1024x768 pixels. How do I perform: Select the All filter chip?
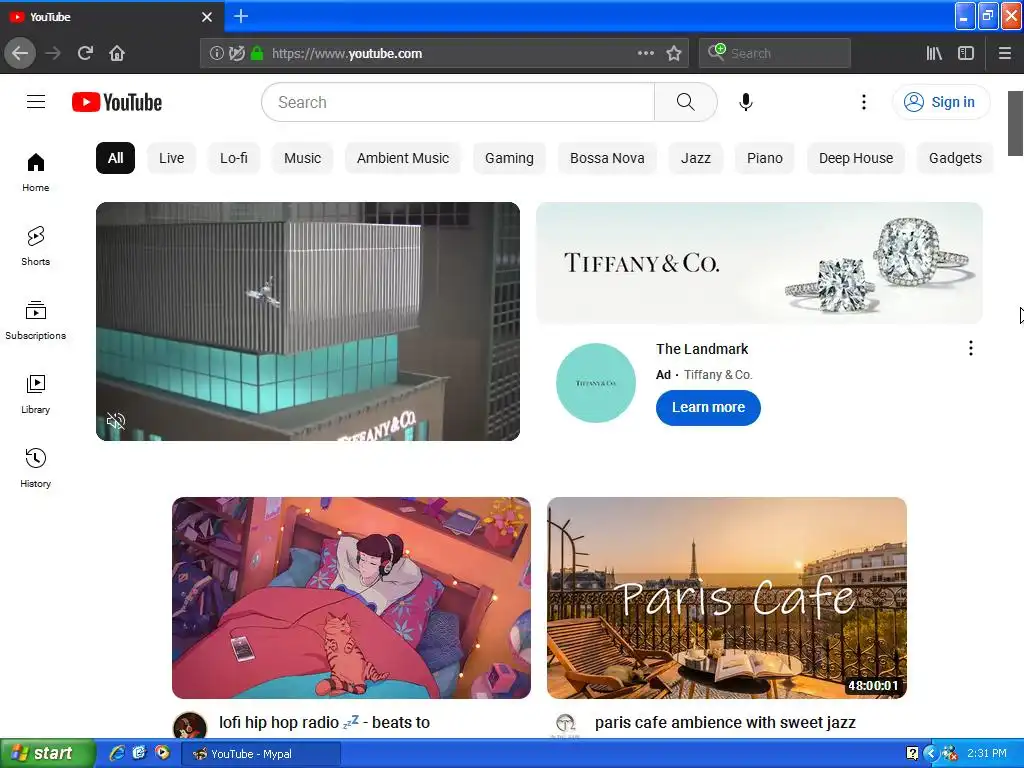tap(116, 158)
